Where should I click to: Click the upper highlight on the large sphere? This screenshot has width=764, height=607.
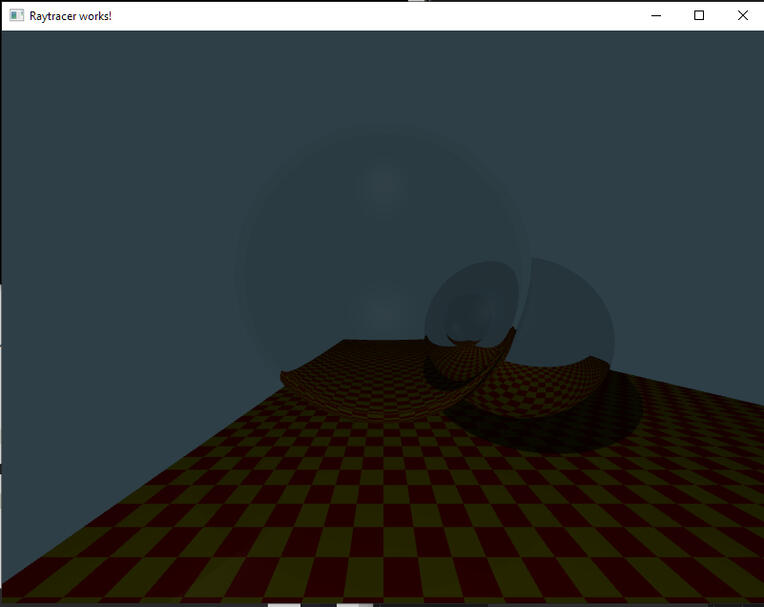click(x=380, y=183)
